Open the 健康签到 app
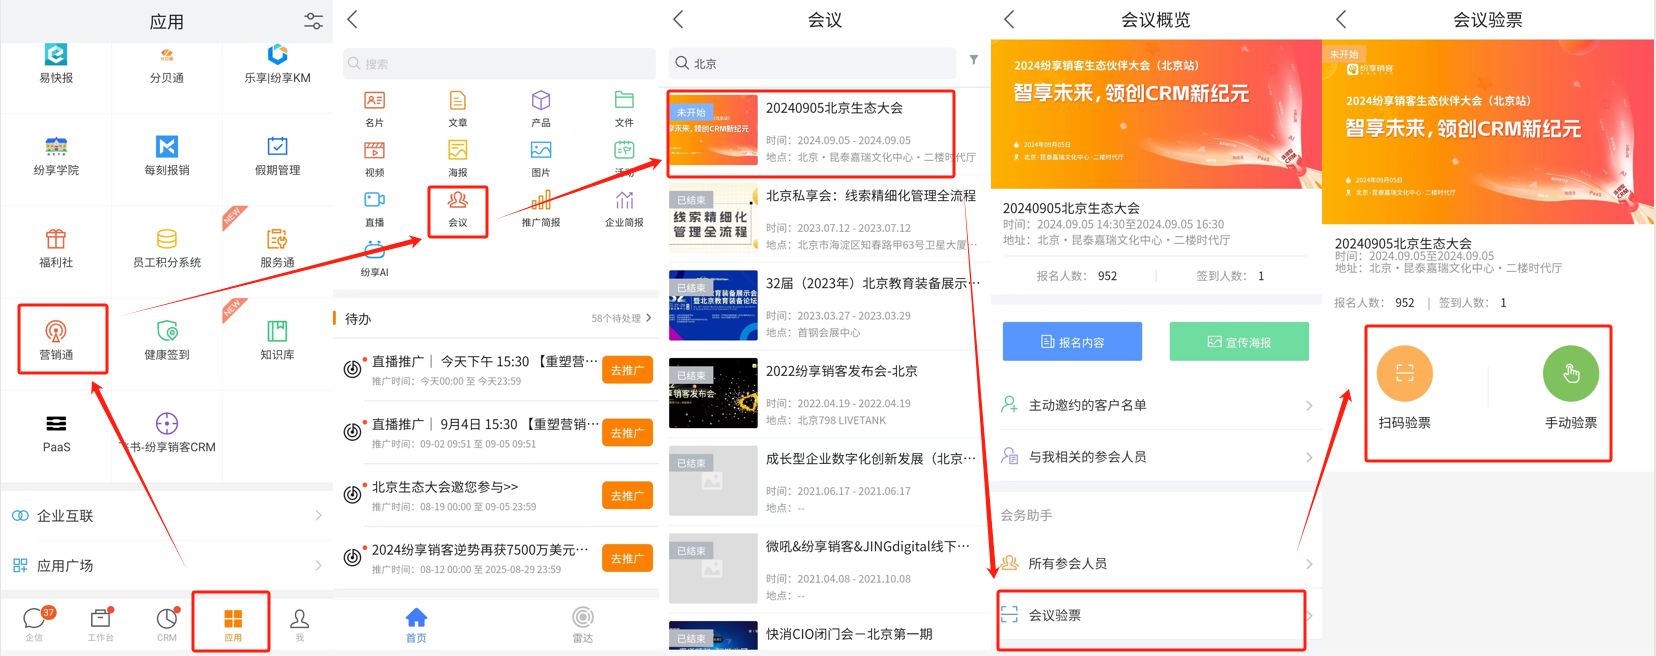 click(167, 340)
